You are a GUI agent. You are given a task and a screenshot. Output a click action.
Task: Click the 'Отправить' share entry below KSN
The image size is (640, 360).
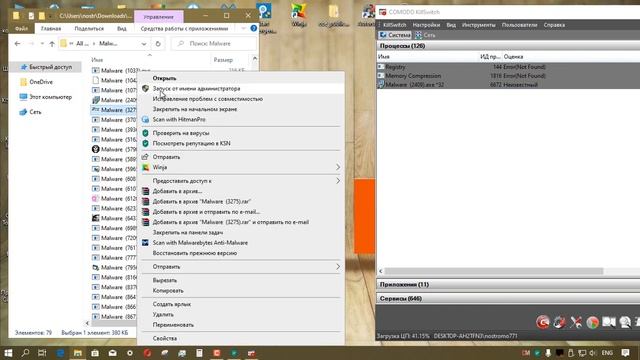166,157
